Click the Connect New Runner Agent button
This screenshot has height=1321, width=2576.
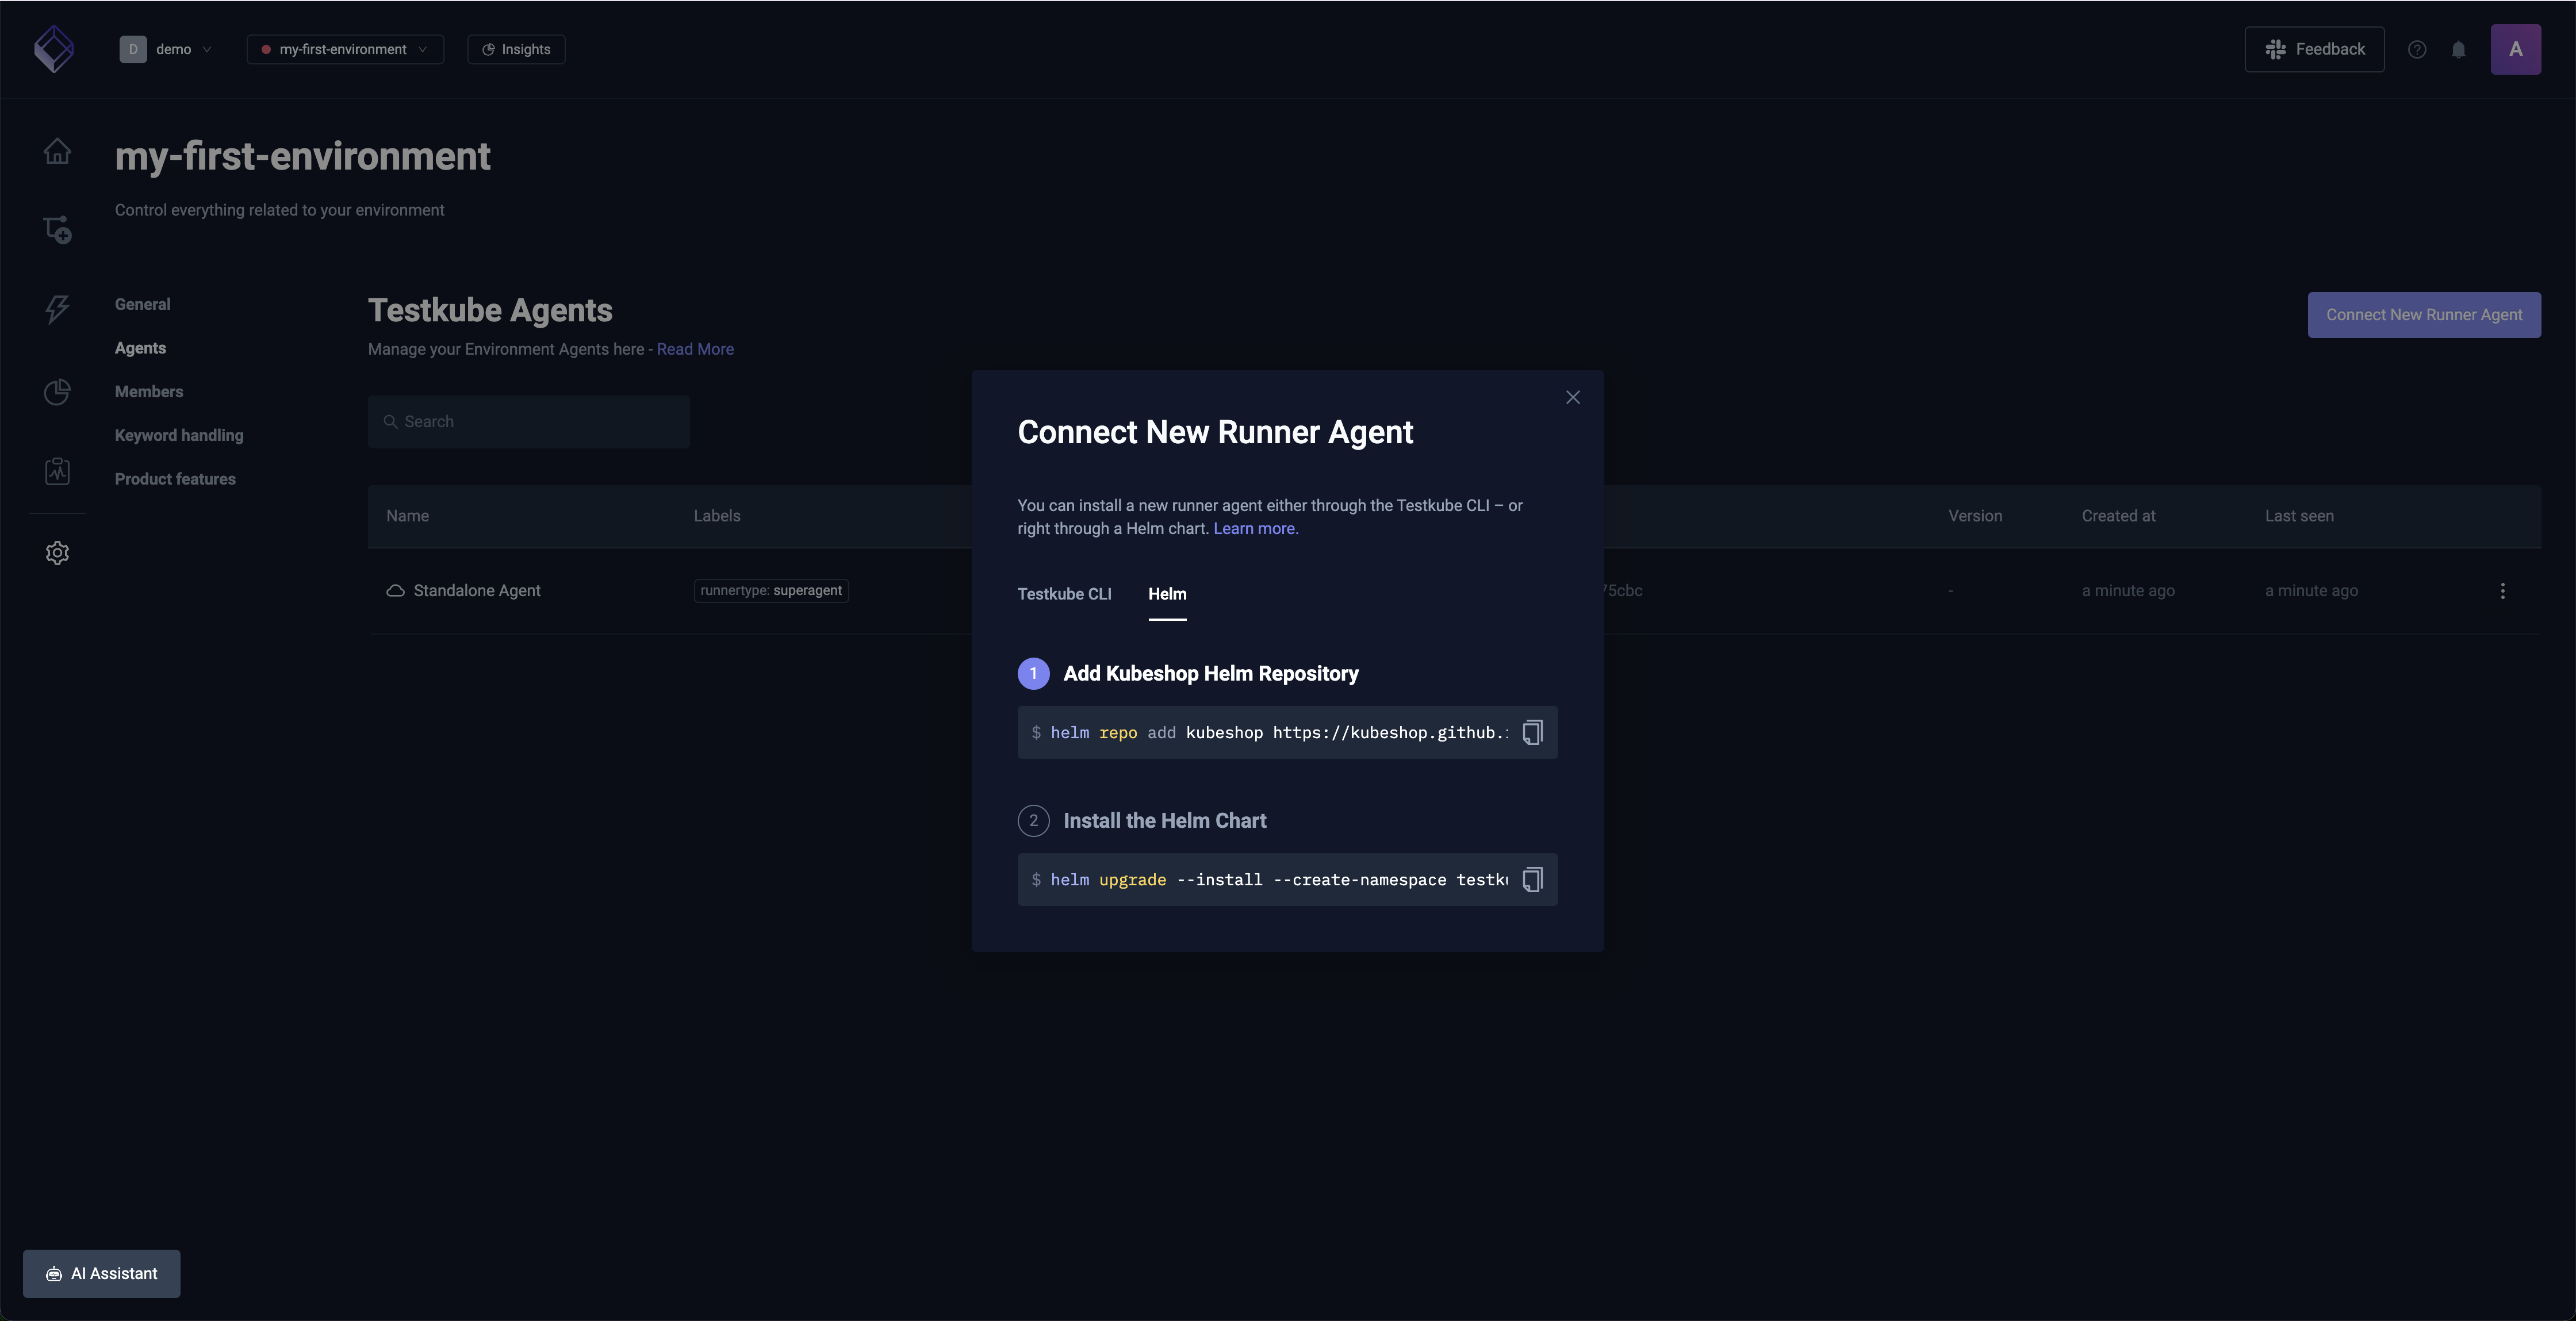(2425, 314)
